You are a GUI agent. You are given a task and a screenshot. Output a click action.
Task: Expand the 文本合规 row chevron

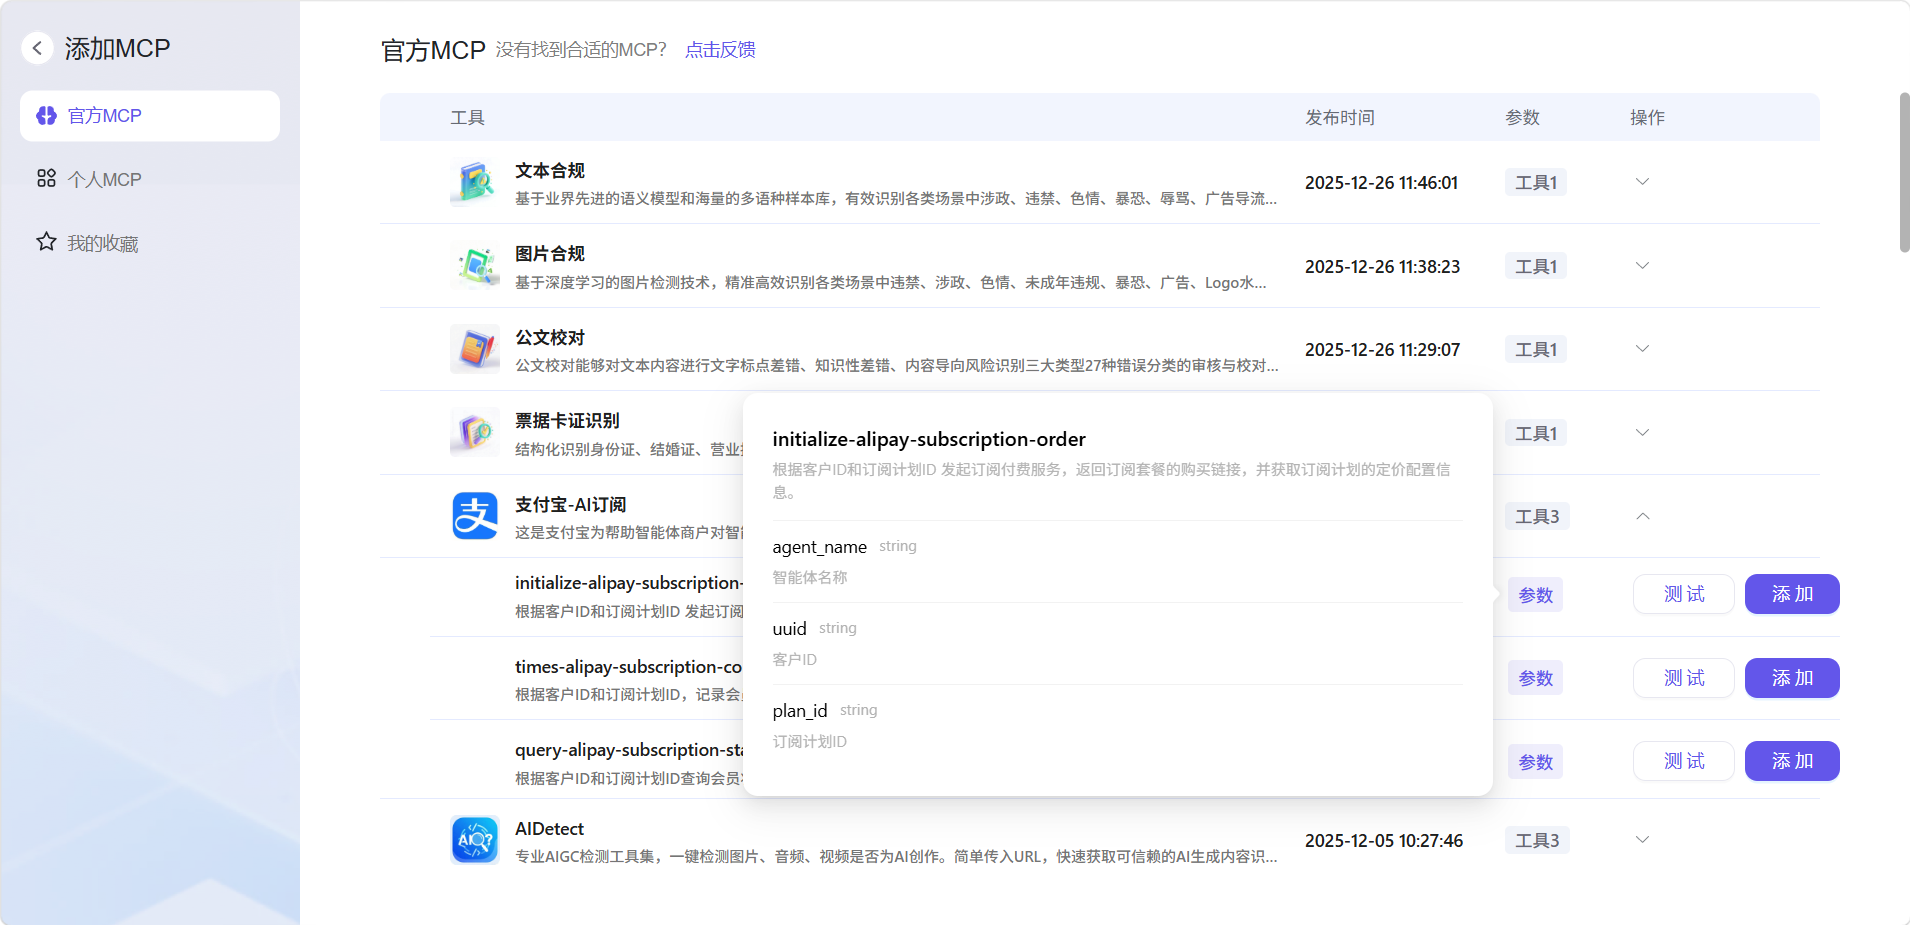(1642, 182)
